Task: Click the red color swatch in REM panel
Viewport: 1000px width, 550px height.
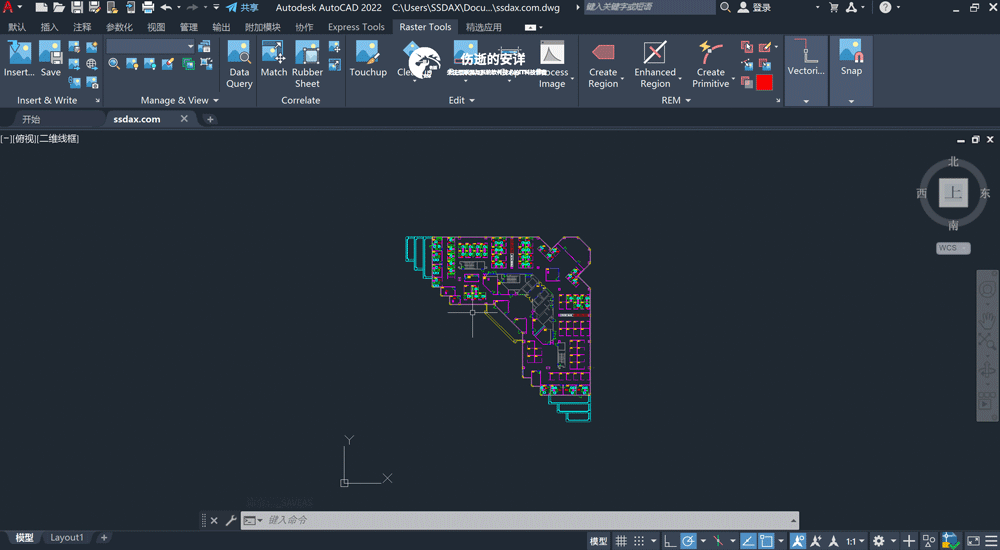Action: click(764, 82)
